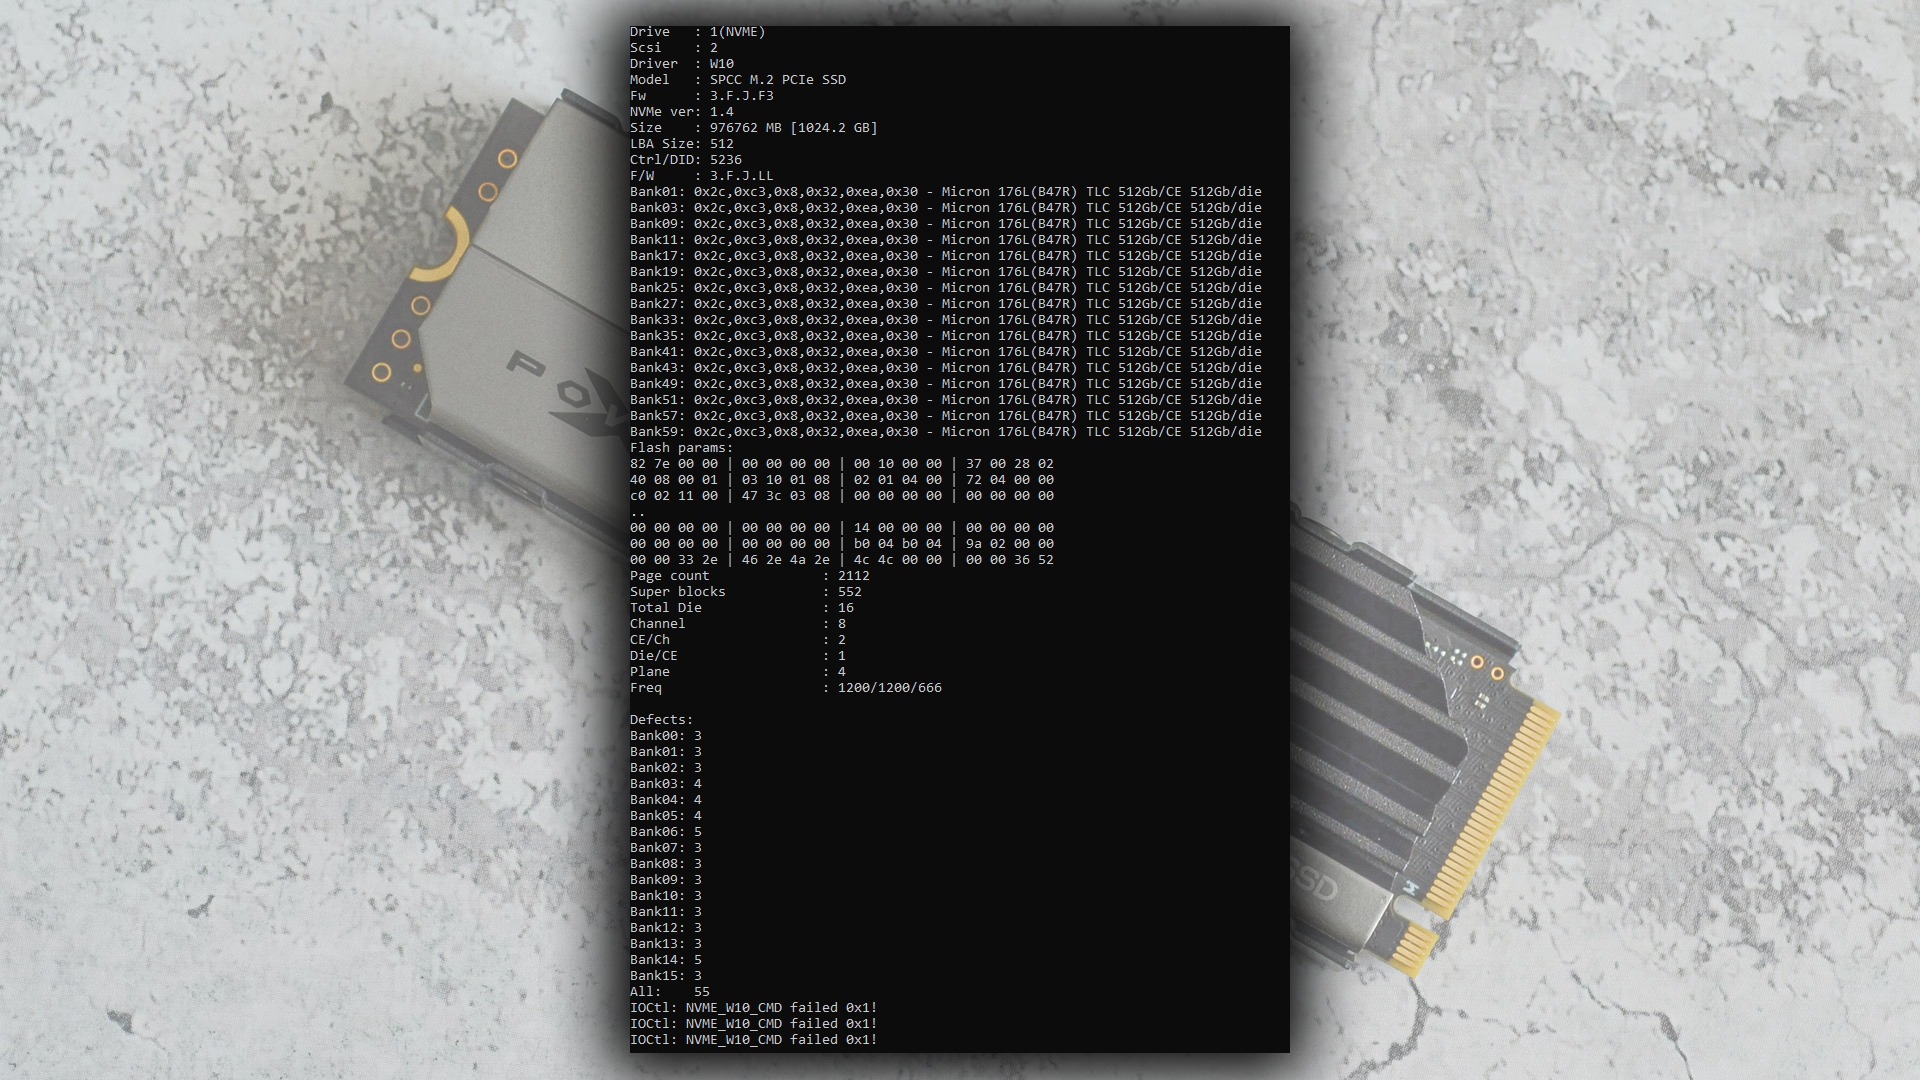Click the 'NVMe ver: 1.4' line
Viewport: 1920px width, 1080px height.
(681, 112)
